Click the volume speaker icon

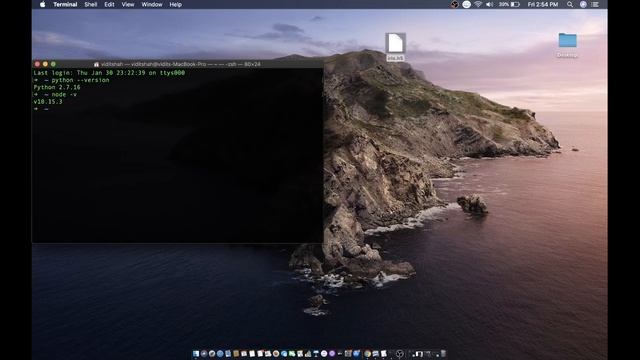[489, 4]
